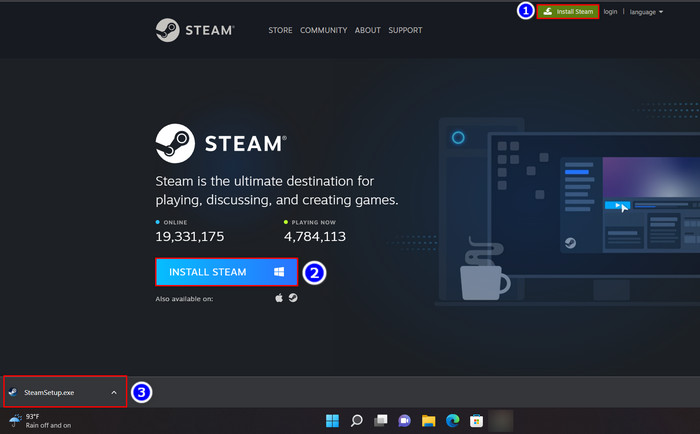
Task: Click the Steam logo in header
Action: [195, 30]
